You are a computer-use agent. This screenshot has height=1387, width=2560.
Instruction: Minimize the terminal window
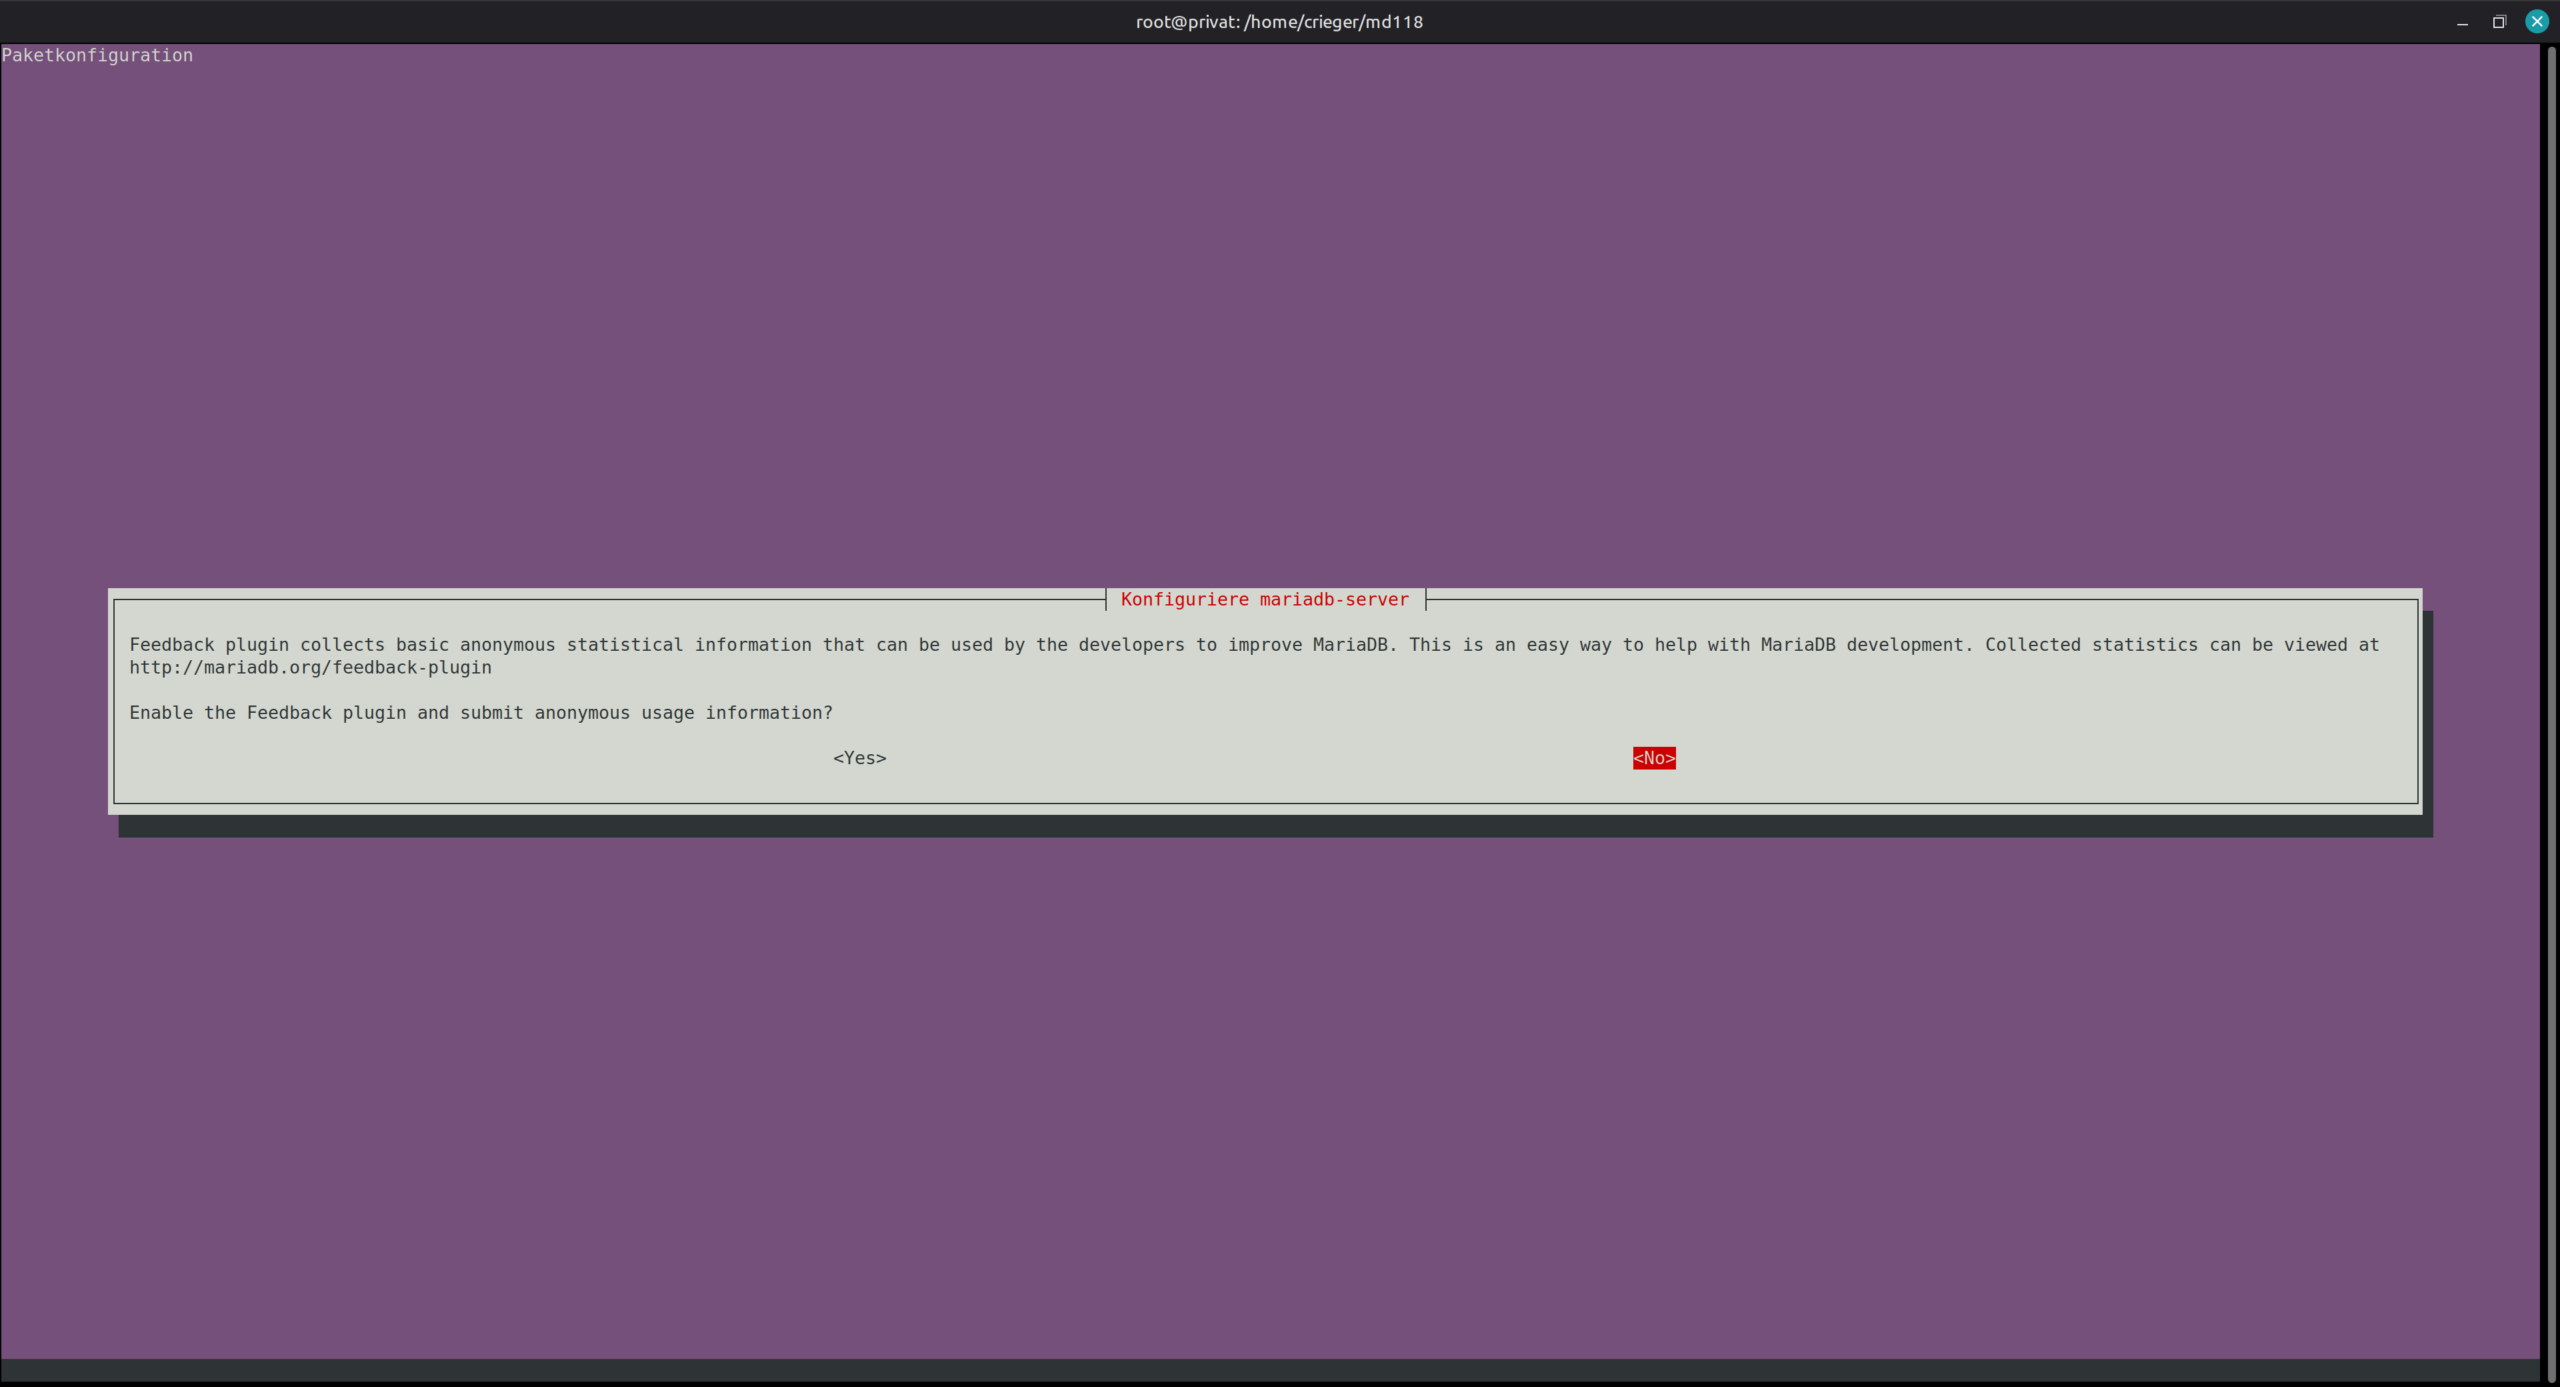pyautogui.click(x=2462, y=22)
